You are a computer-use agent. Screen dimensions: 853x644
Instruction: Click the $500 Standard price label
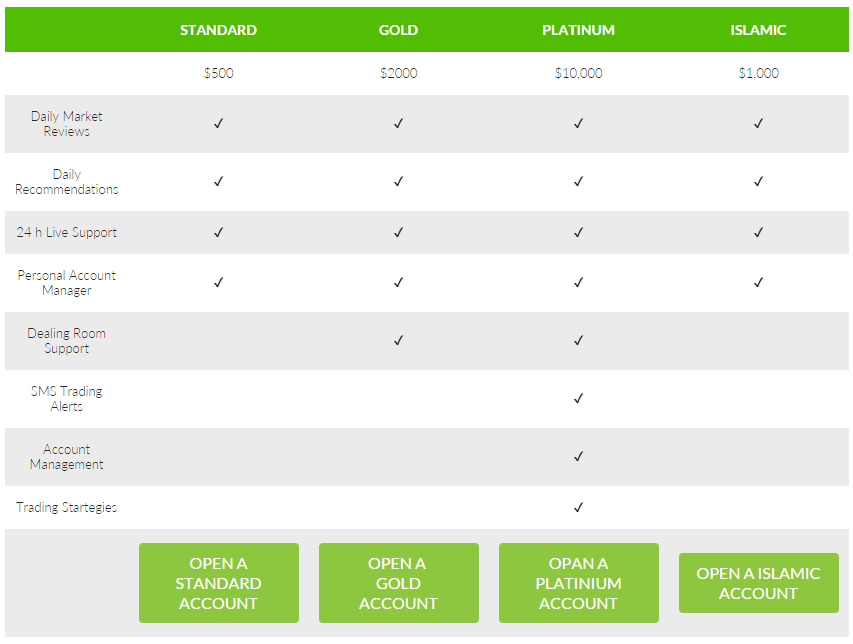point(218,73)
